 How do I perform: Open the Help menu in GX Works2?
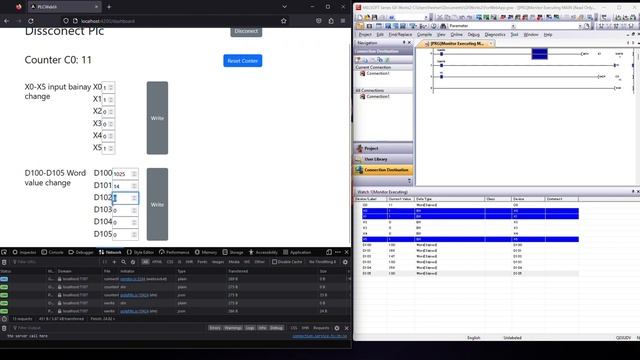(548, 35)
